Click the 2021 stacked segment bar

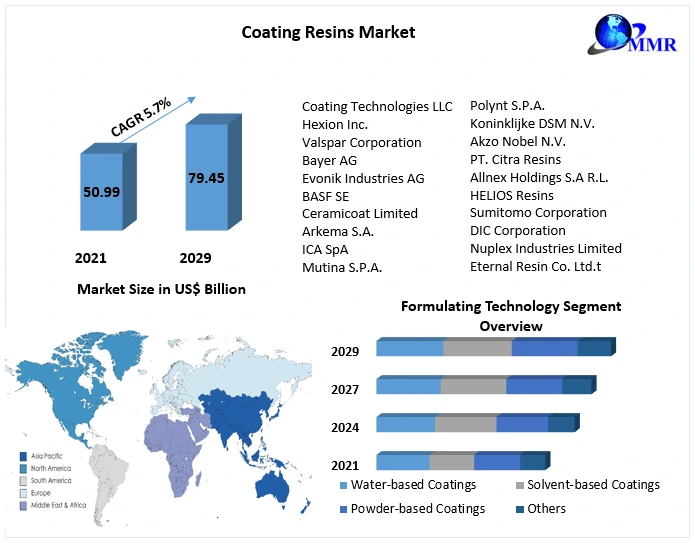[463, 461]
